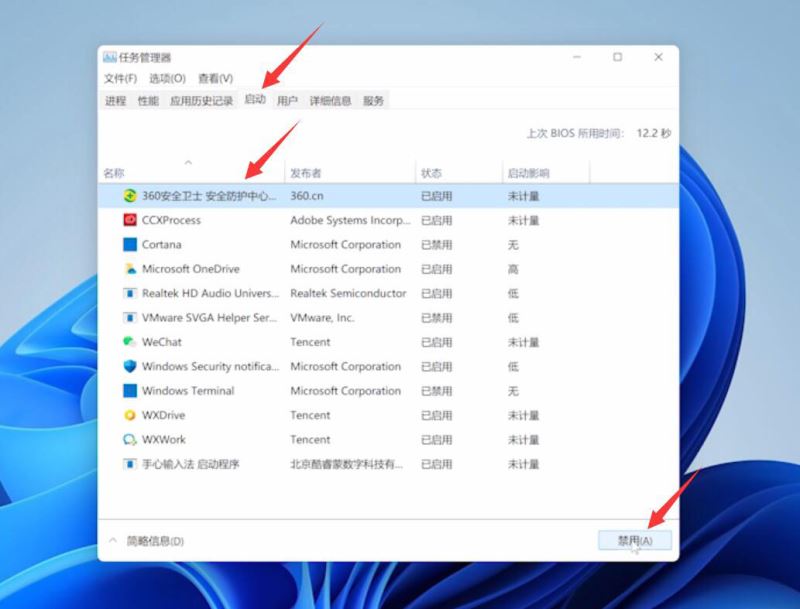Screen dimensions: 800x609
Task: Click the Windows Terminal icon
Action: coord(129,391)
